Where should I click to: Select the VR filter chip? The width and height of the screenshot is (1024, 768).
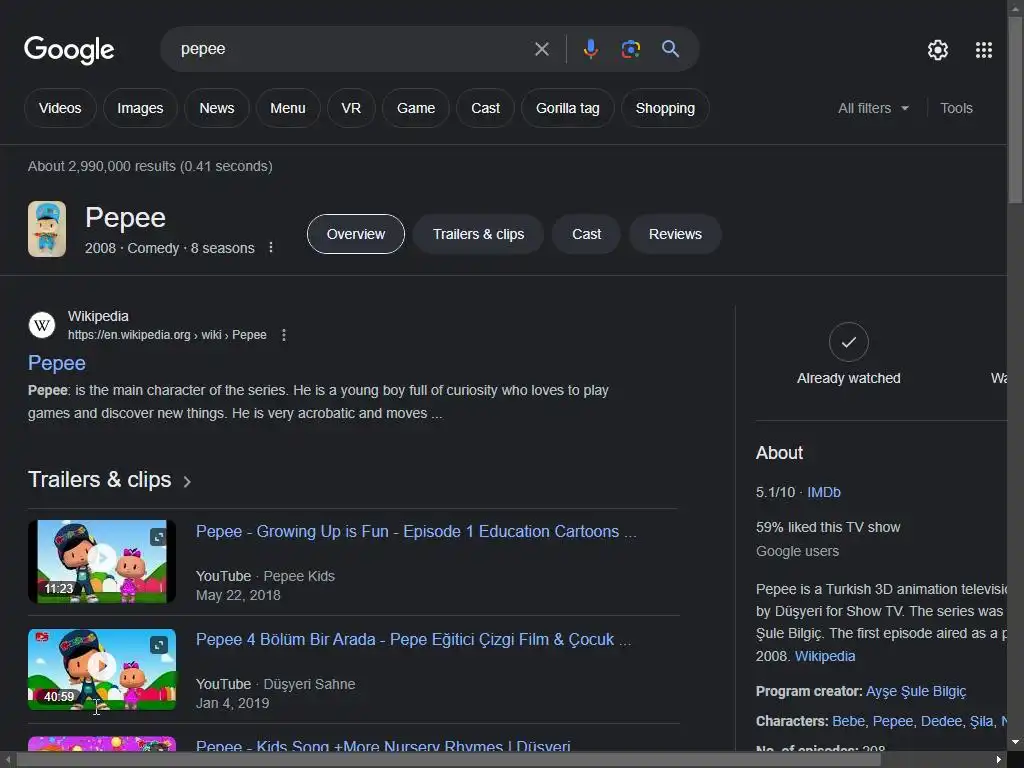pyautogui.click(x=351, y=108)
